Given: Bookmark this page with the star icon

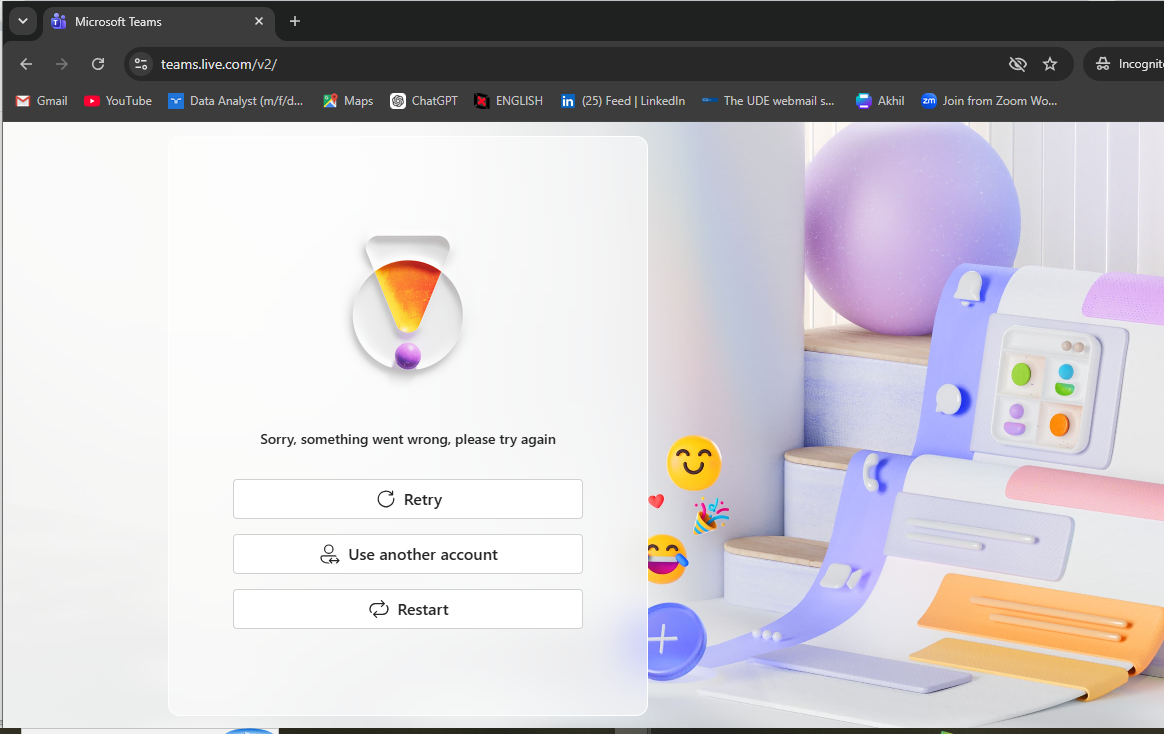Looking at the screenshot, I should (1050, 64).
